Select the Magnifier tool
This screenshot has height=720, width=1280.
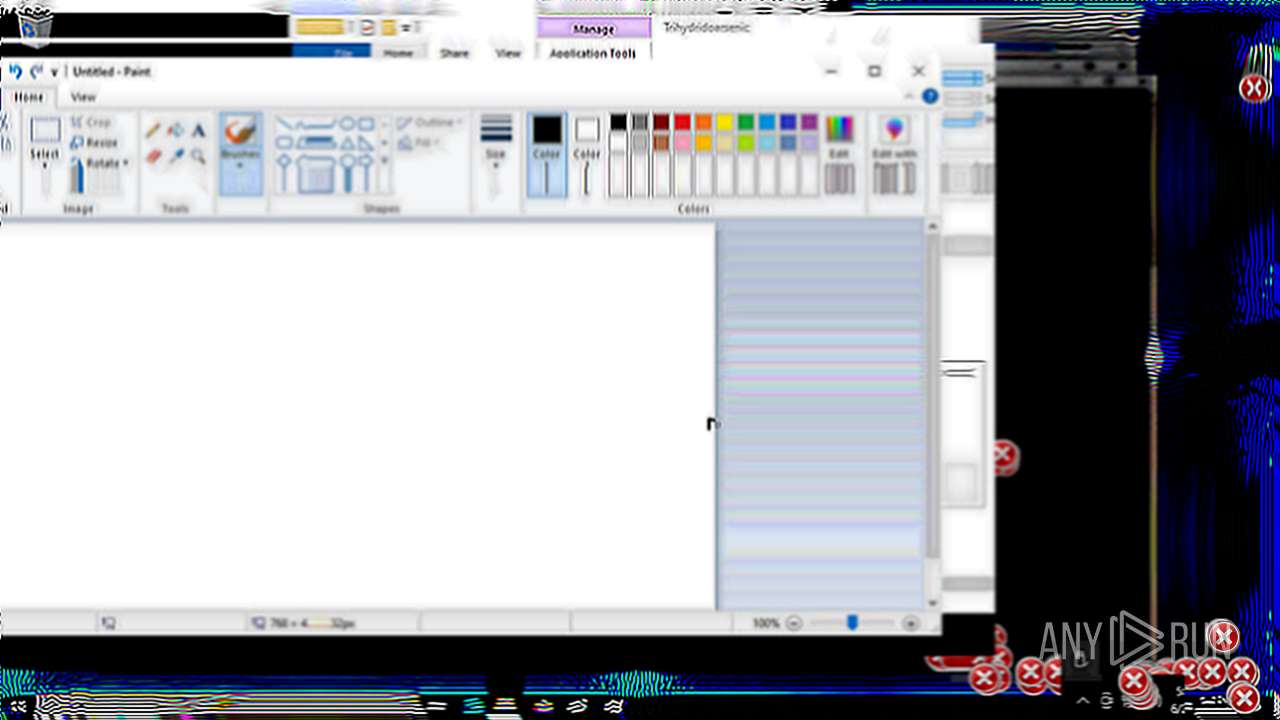coord(198,156)
